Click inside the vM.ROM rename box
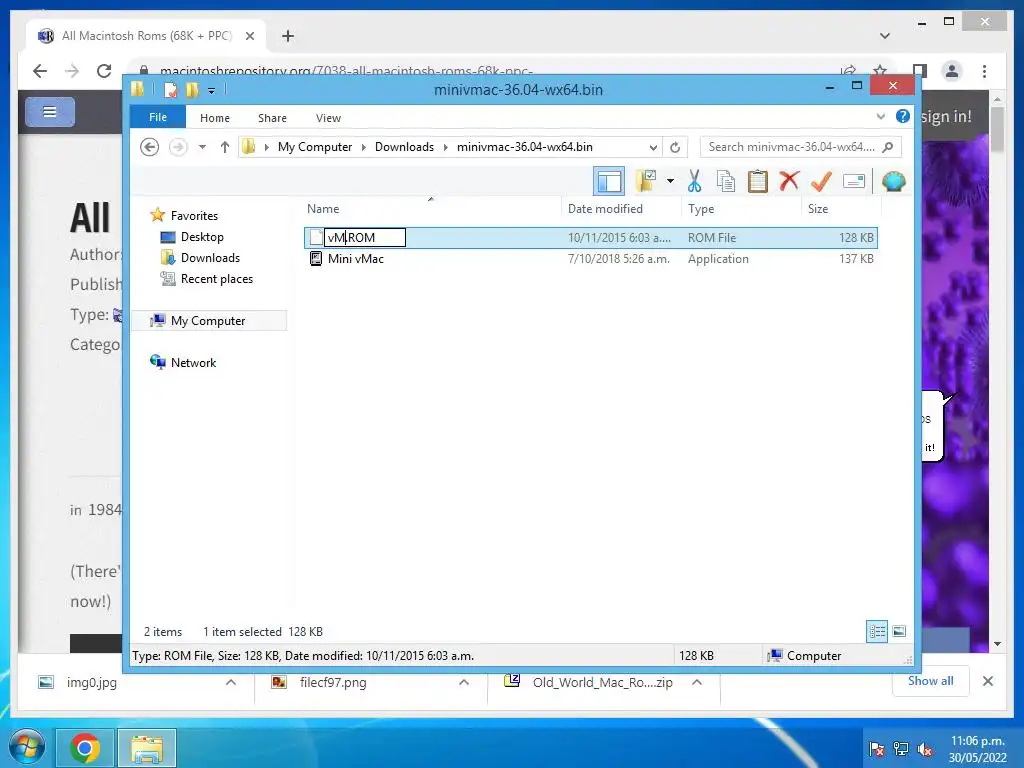1024x768 pixels. tap(364, 237)
